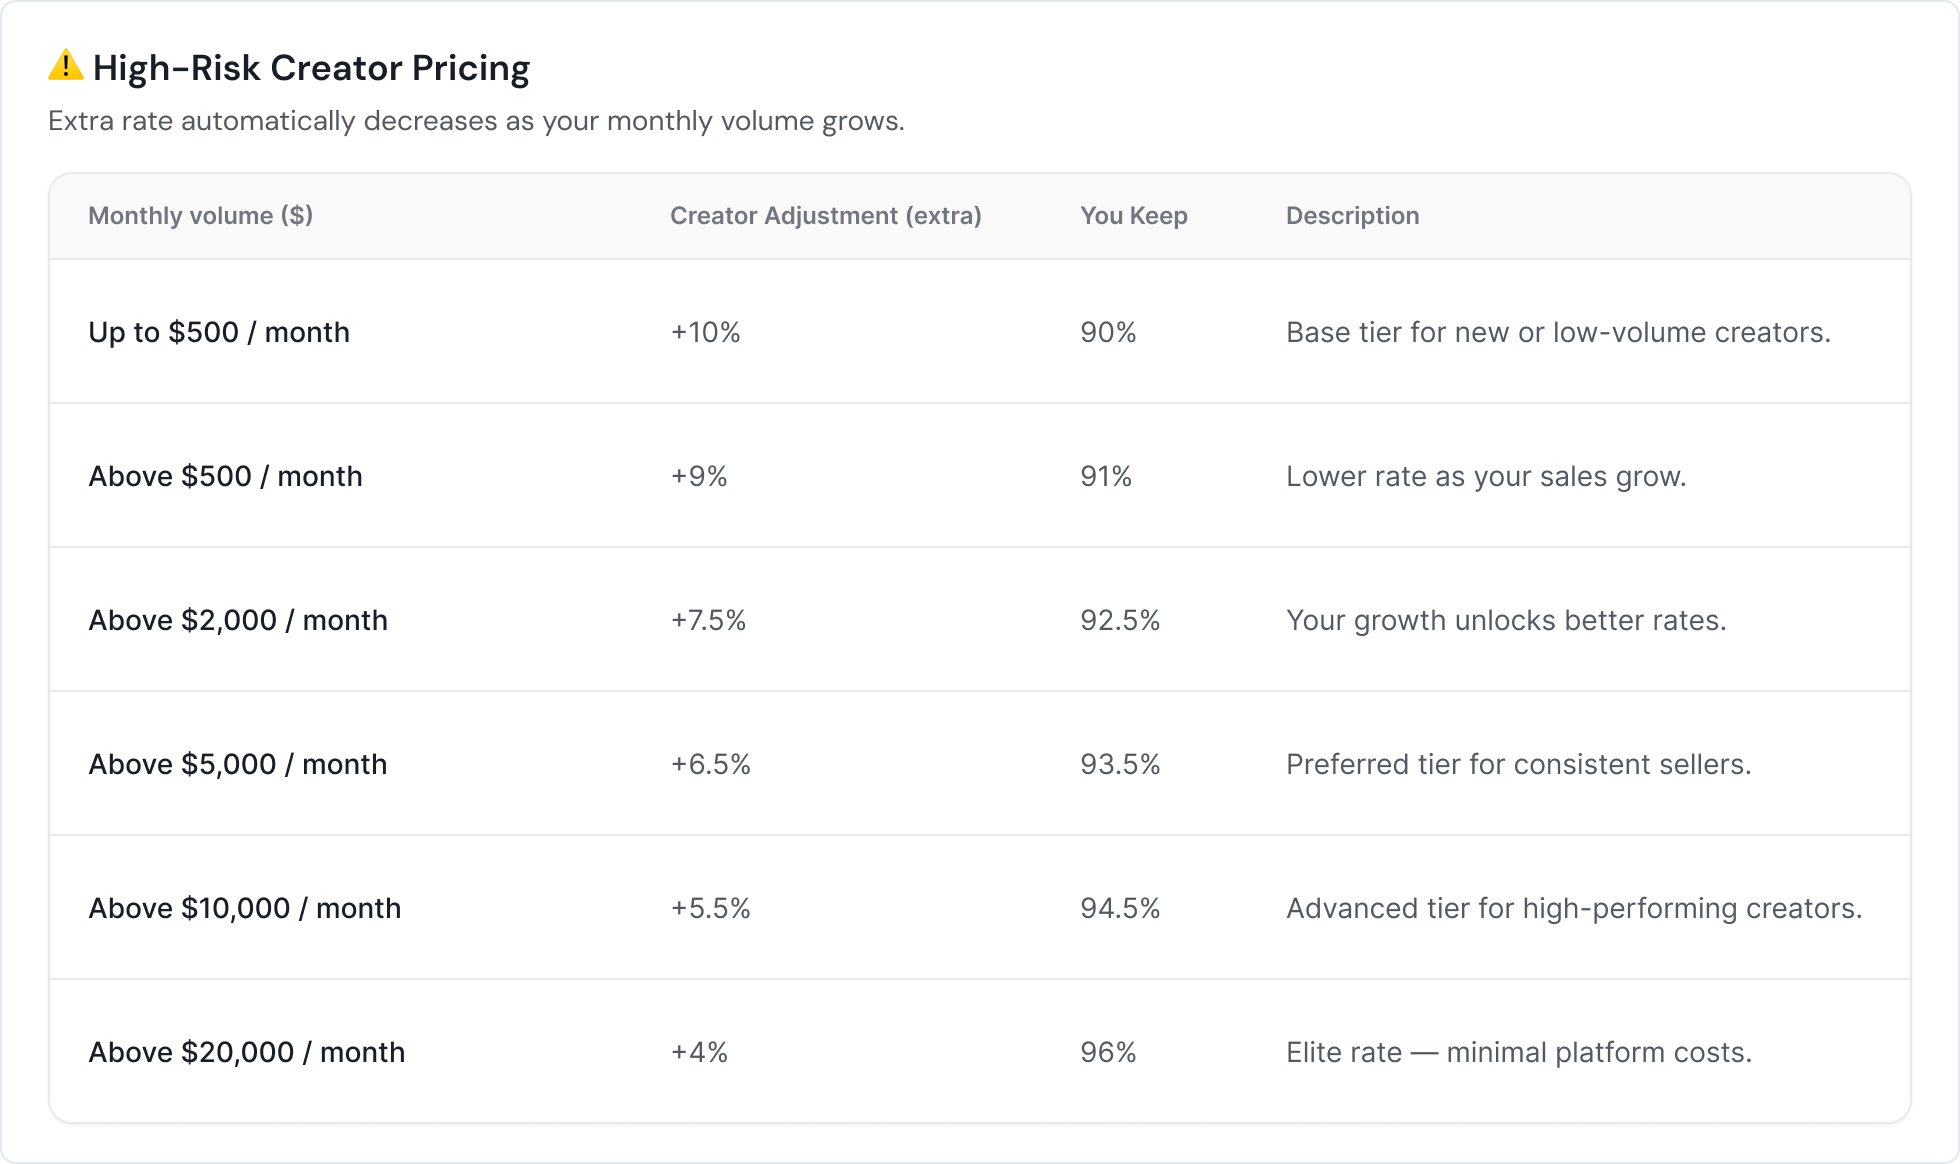Click the Above $2,000 / month row label
Screen dimensions: 1960x1164
point(238,620)
